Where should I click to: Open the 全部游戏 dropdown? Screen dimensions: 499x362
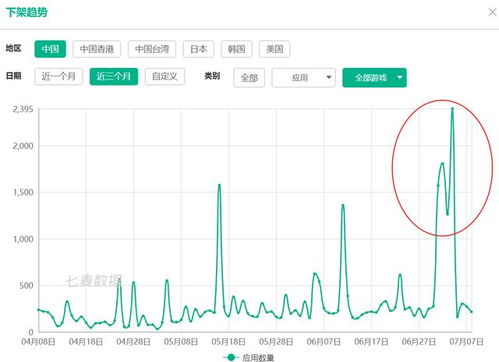pos(375,78)
